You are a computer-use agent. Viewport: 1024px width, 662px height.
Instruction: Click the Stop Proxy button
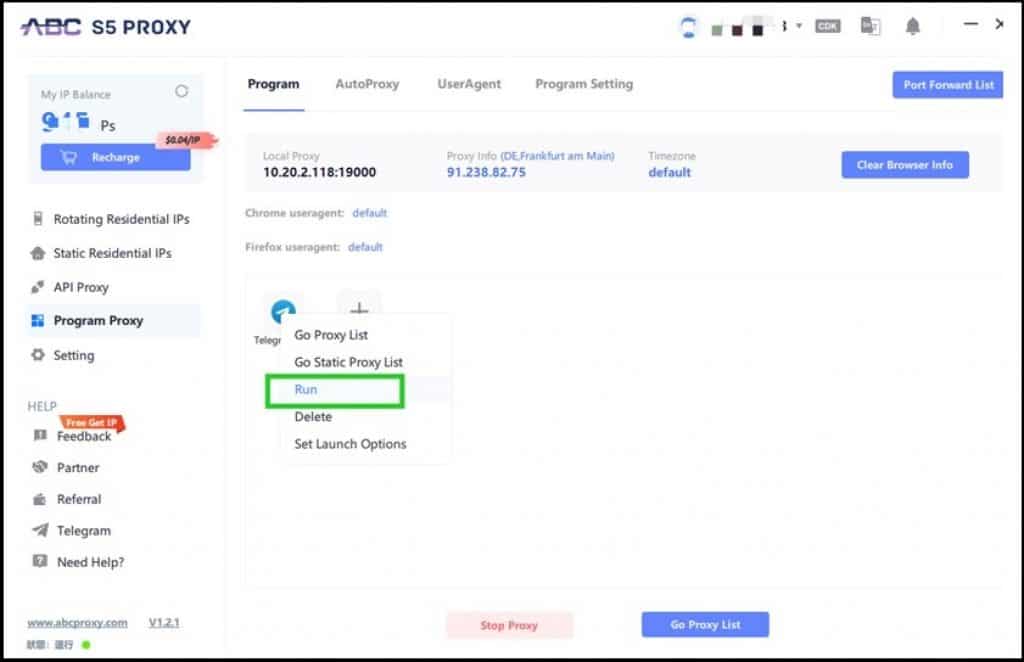(510, 625)
